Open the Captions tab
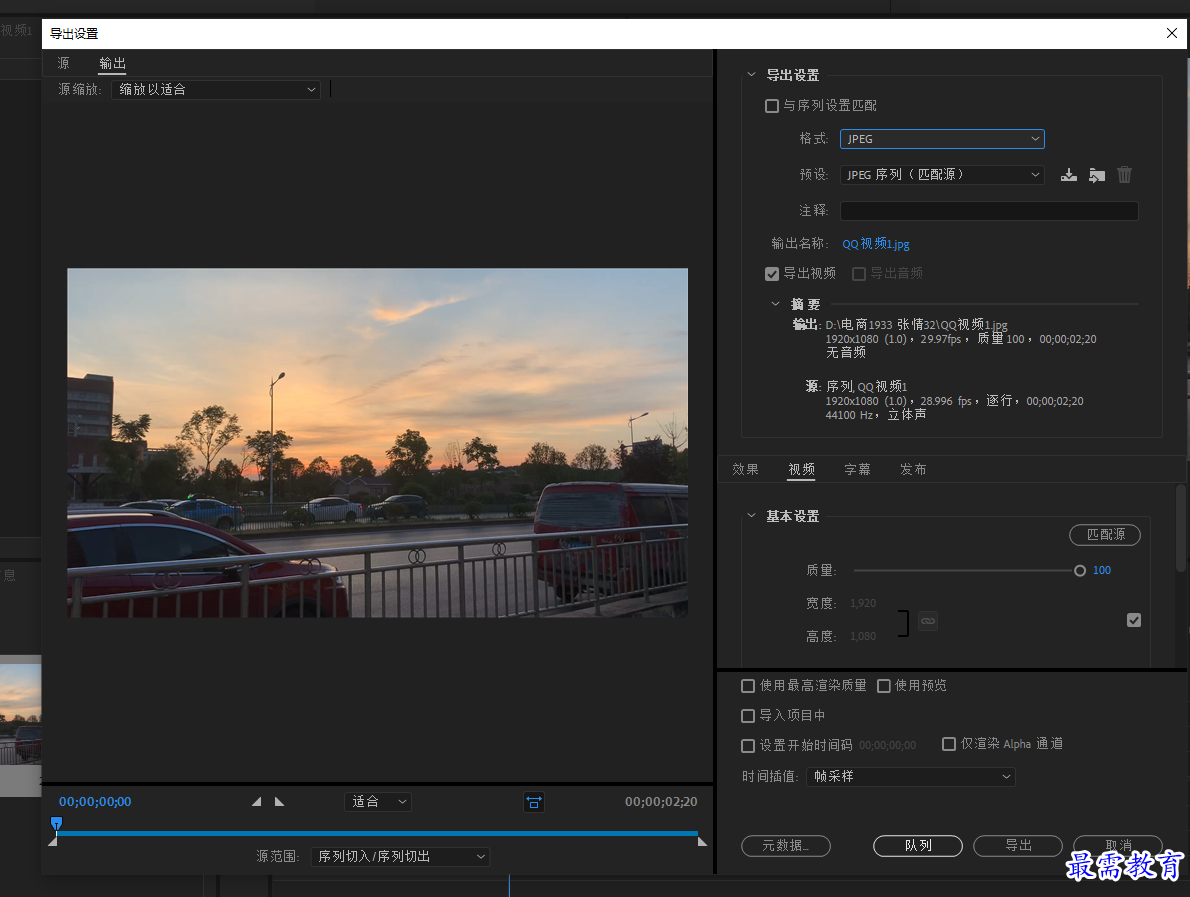 point(858,470)
